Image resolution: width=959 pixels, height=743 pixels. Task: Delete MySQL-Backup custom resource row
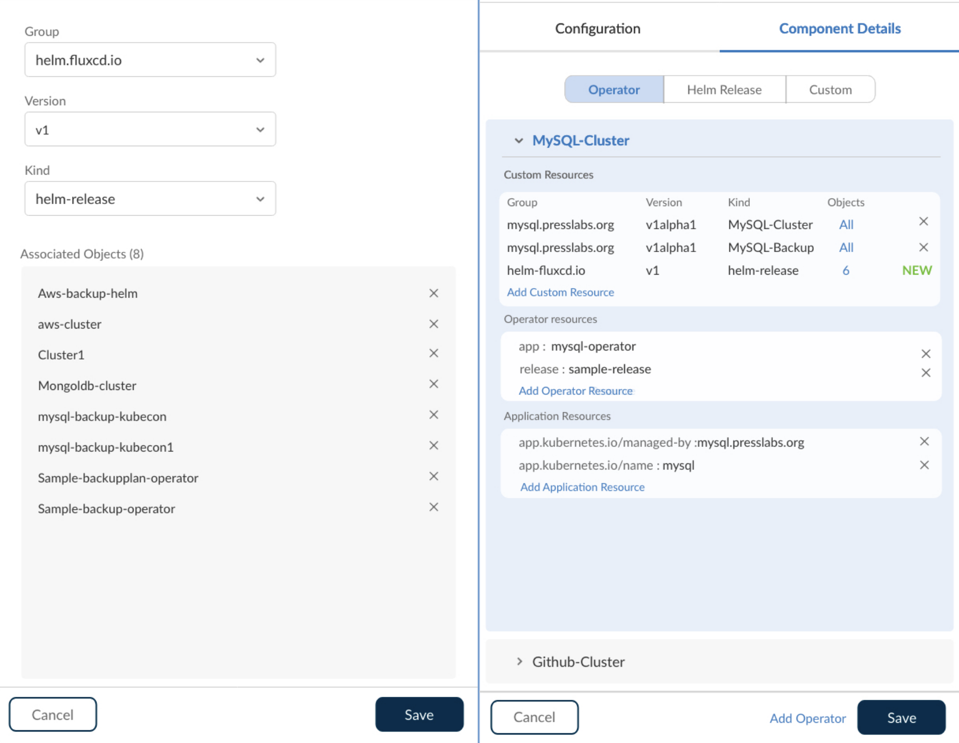pyautogui.click(x=923, y=247)
